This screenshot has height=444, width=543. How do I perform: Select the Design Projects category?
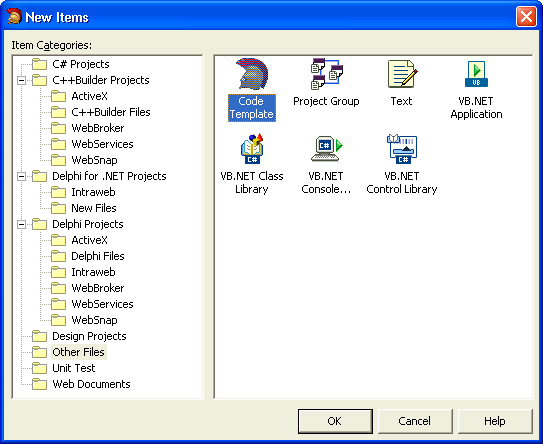[89, 336]
